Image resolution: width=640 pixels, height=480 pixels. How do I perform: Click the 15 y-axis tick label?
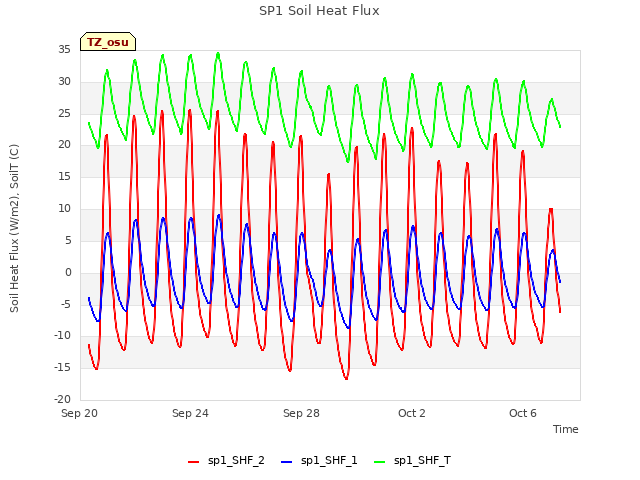pos(64,177)
